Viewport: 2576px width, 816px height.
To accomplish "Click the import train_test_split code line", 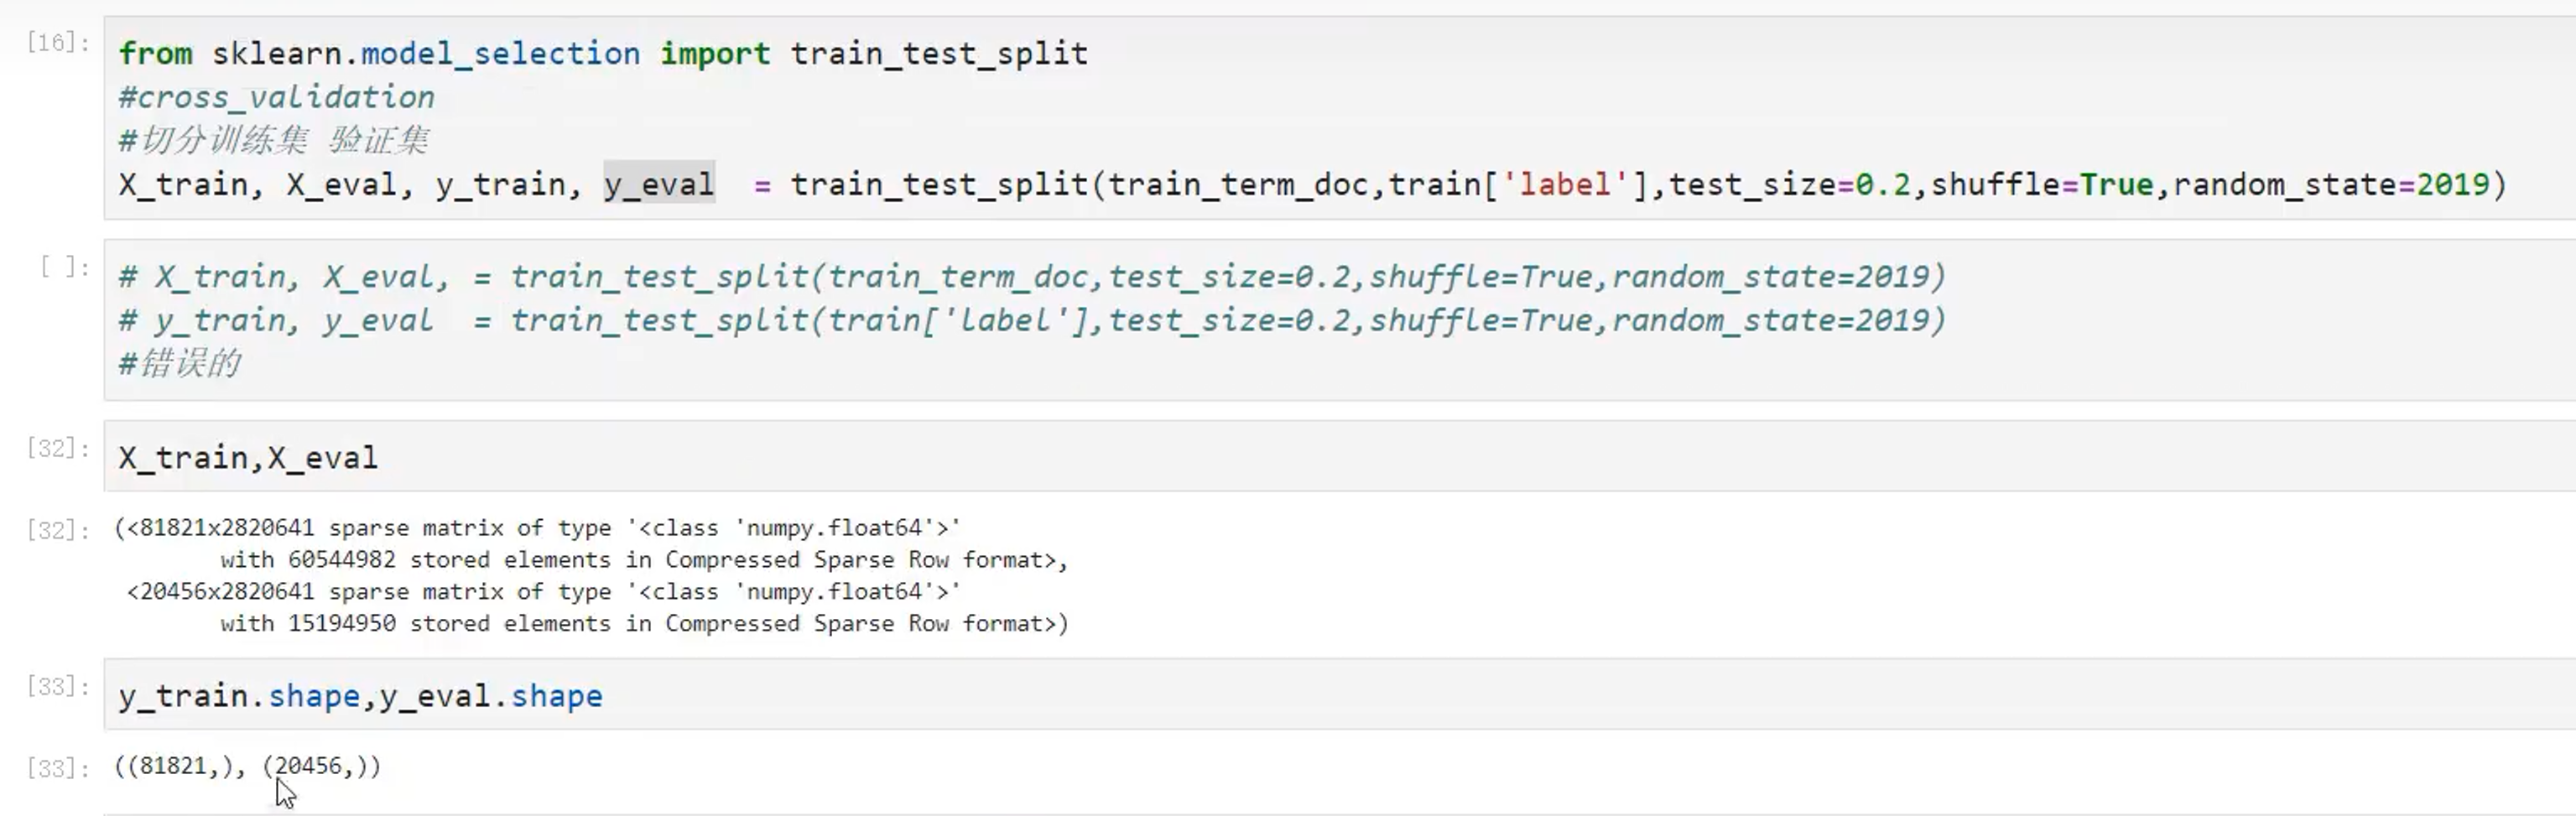I will [602, 53].
